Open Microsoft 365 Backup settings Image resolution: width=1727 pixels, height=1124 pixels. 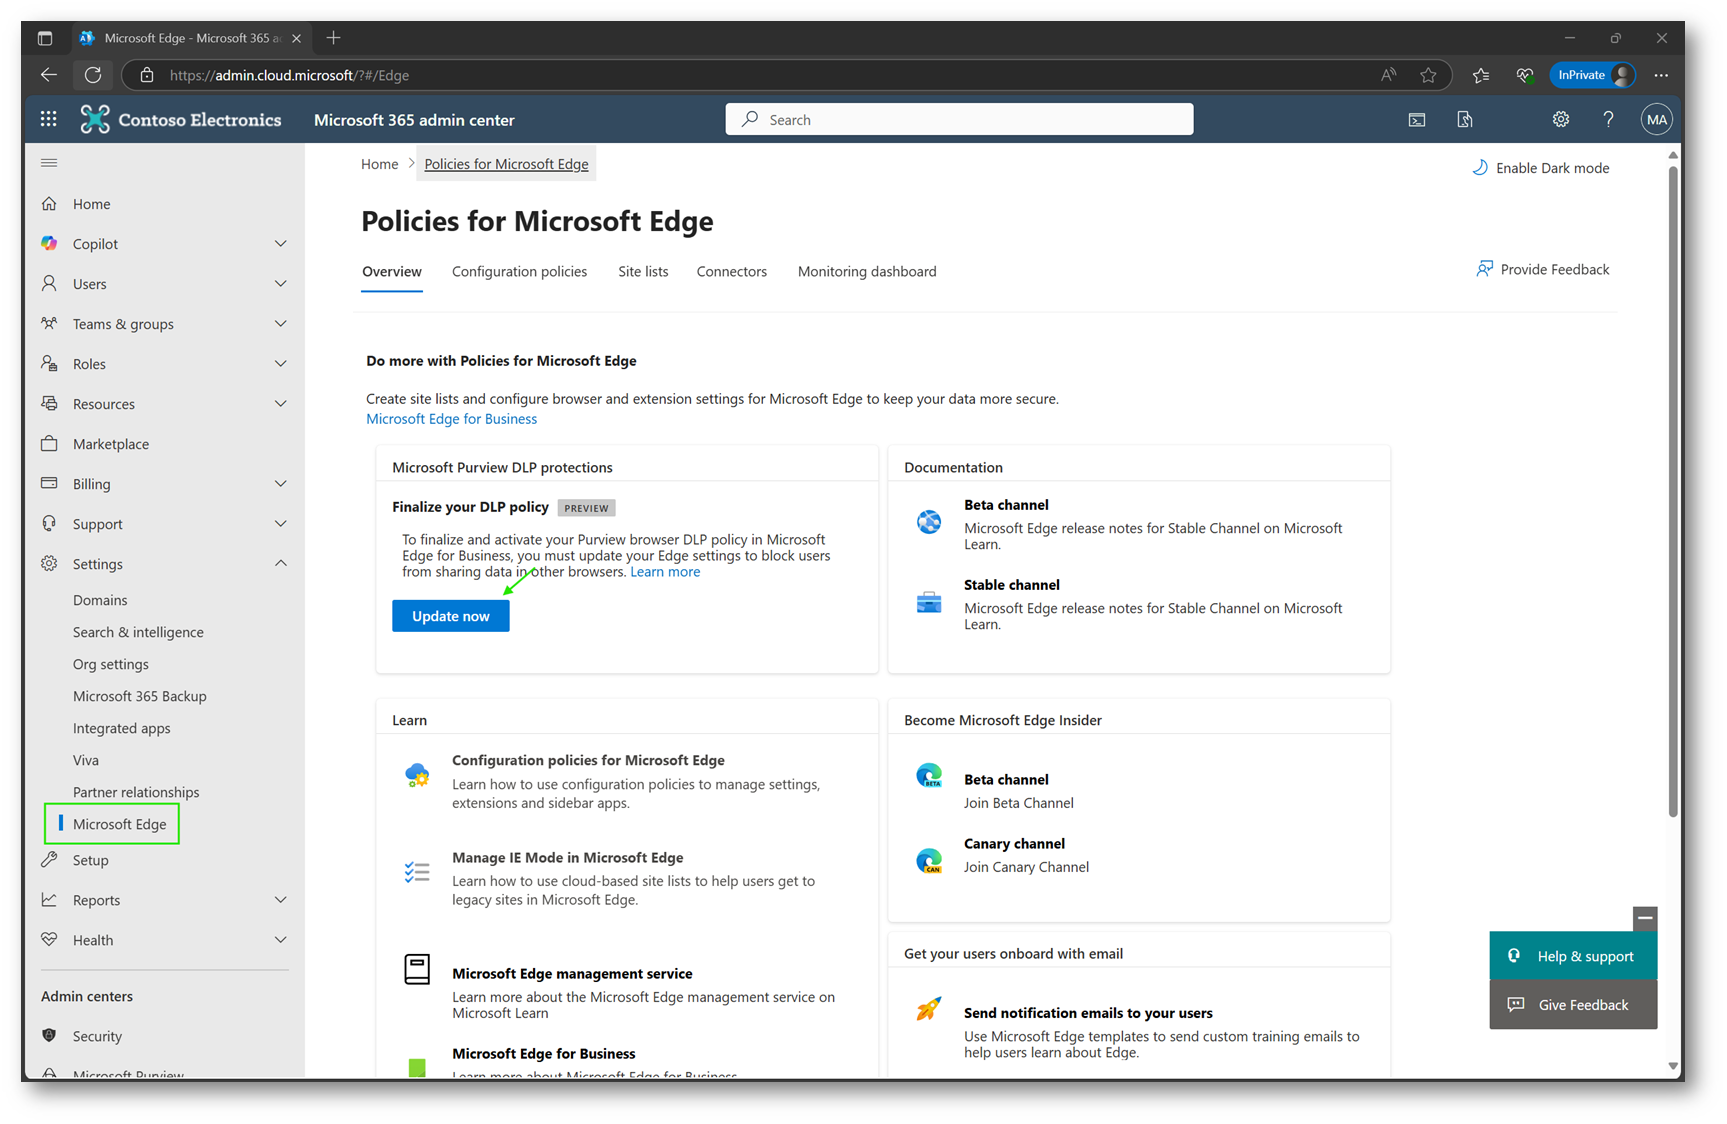pyautogui.click(x=139, y=696)
